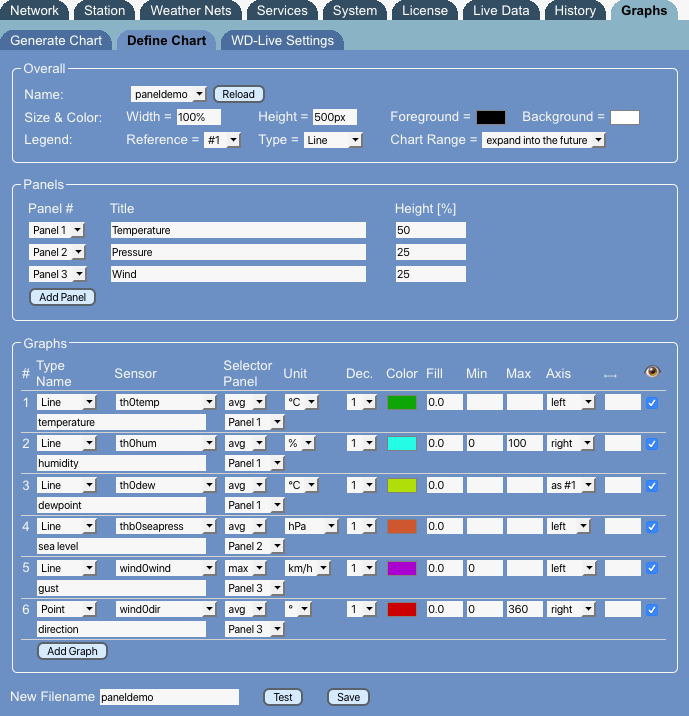
Task: Click the Temperature panel title field
Action: pyautogui.click(x=238, y=230)
